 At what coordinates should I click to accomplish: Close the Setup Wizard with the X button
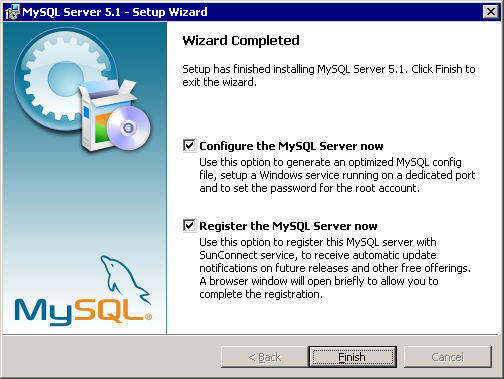pos(491,12)
